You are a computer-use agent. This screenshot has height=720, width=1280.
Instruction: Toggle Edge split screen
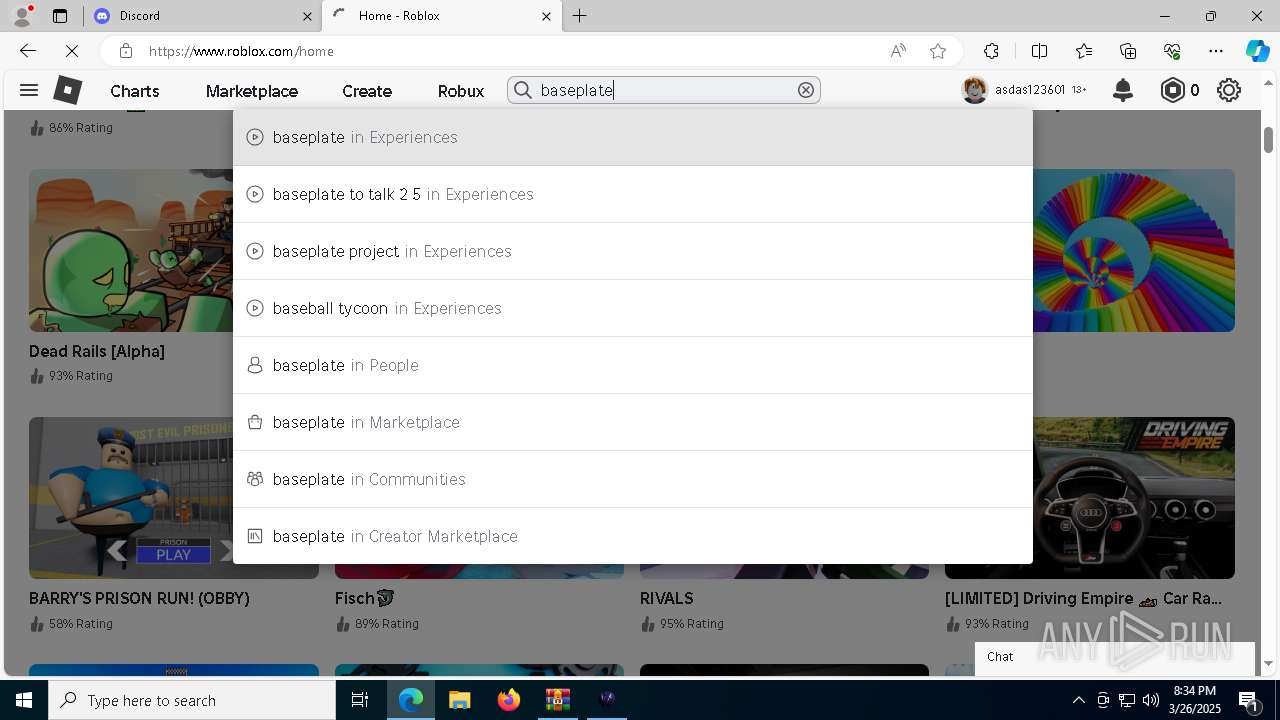coord(1039,51)
